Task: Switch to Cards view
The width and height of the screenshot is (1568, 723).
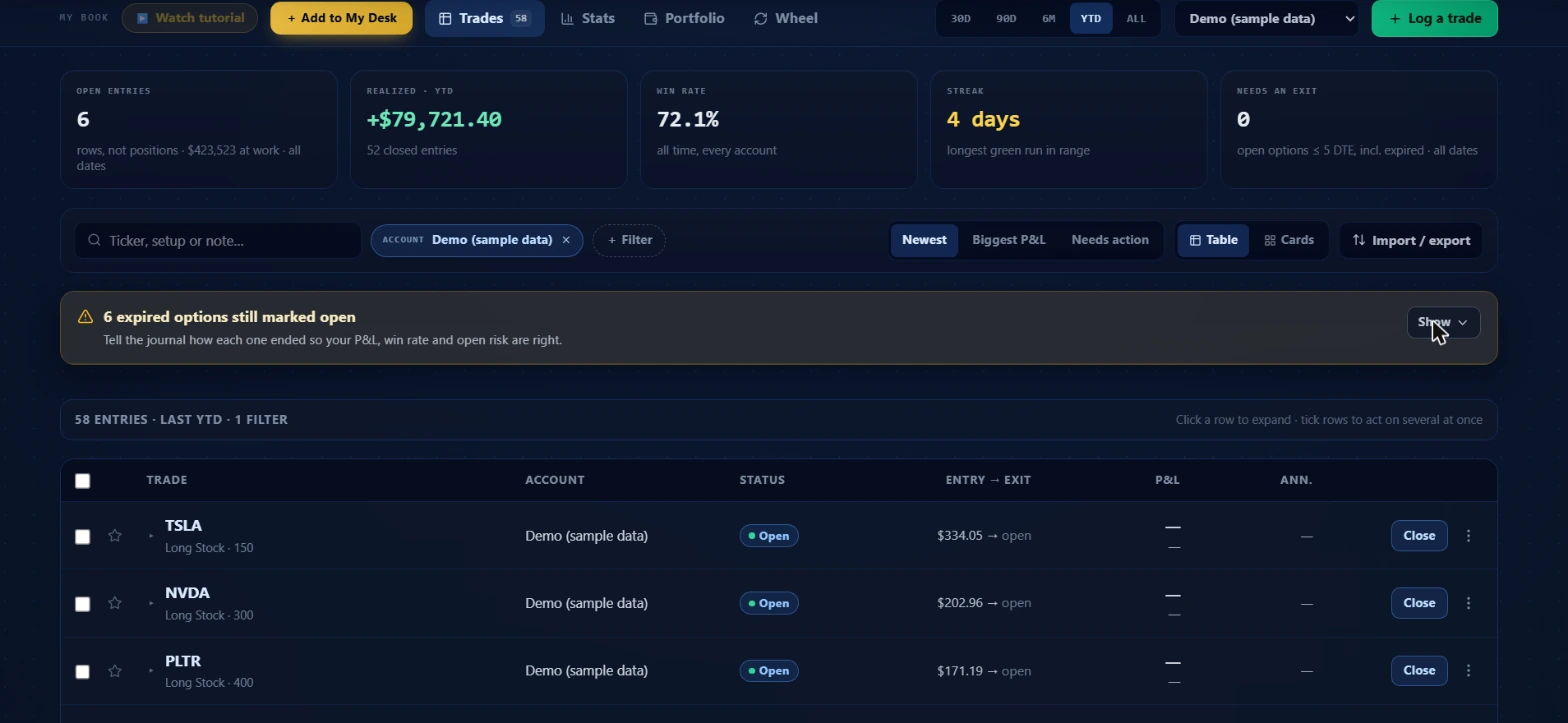Action: pos(1289,240)
